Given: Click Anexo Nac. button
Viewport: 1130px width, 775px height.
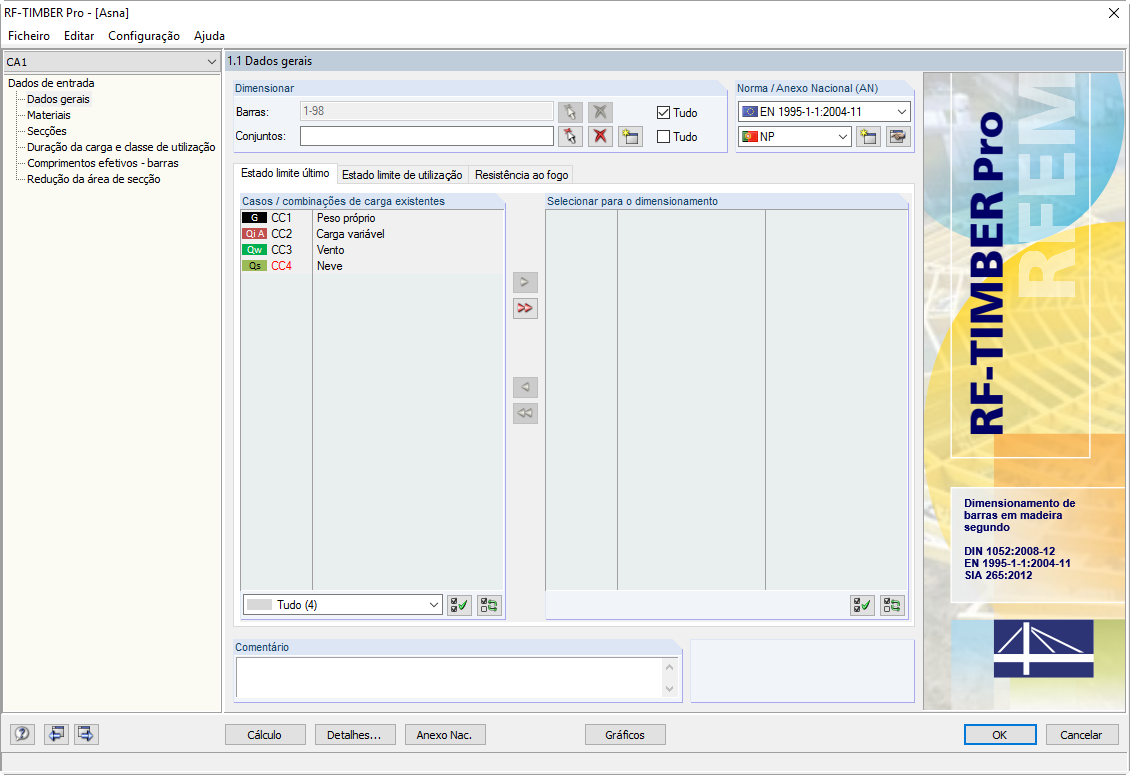Looking at the screenshot, I should (445, 735).
